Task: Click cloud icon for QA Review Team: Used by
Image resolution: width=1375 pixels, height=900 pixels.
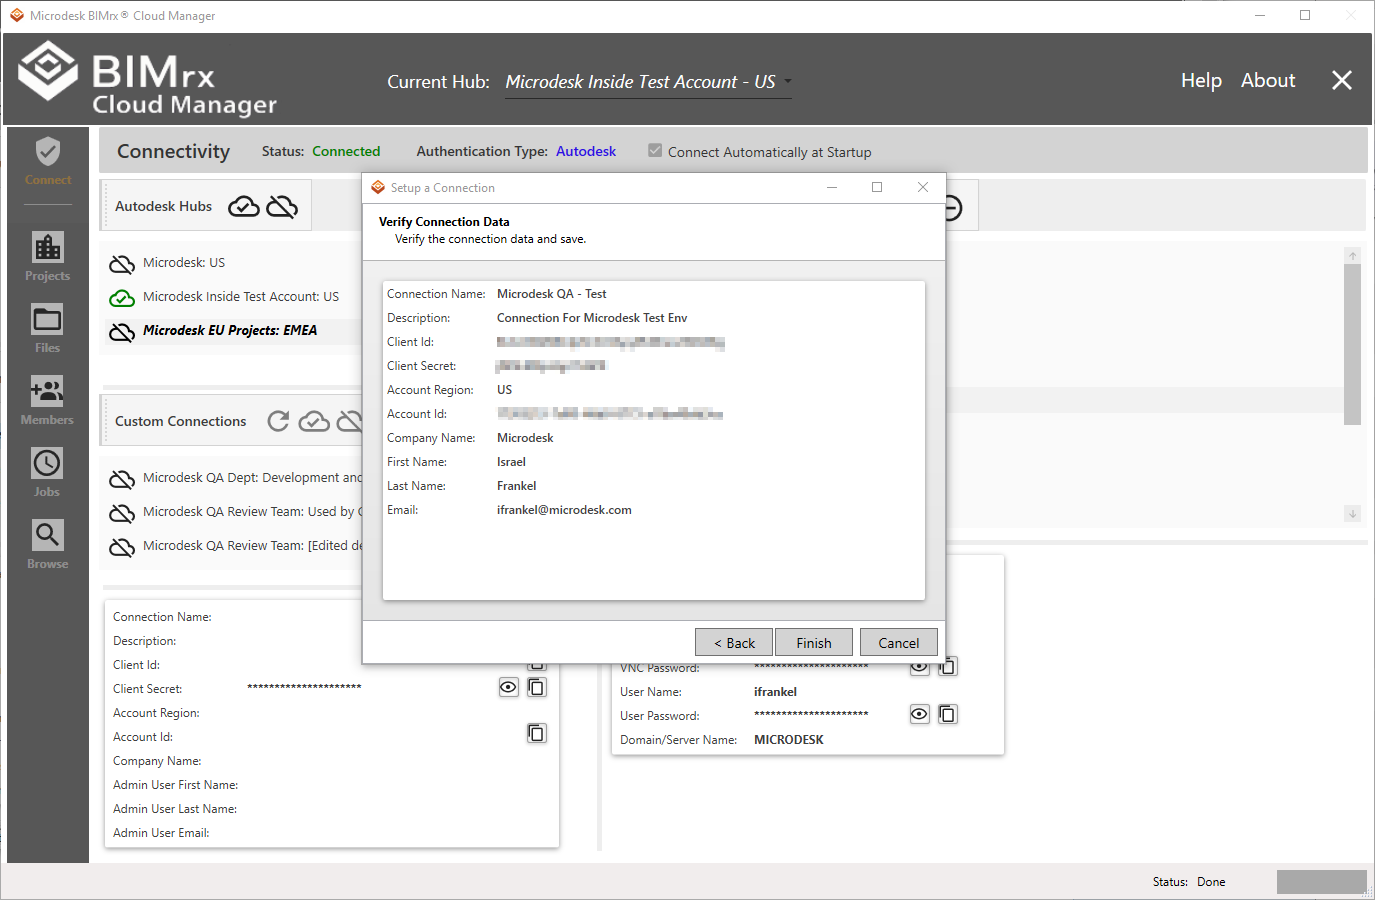Action: (122, 513)
